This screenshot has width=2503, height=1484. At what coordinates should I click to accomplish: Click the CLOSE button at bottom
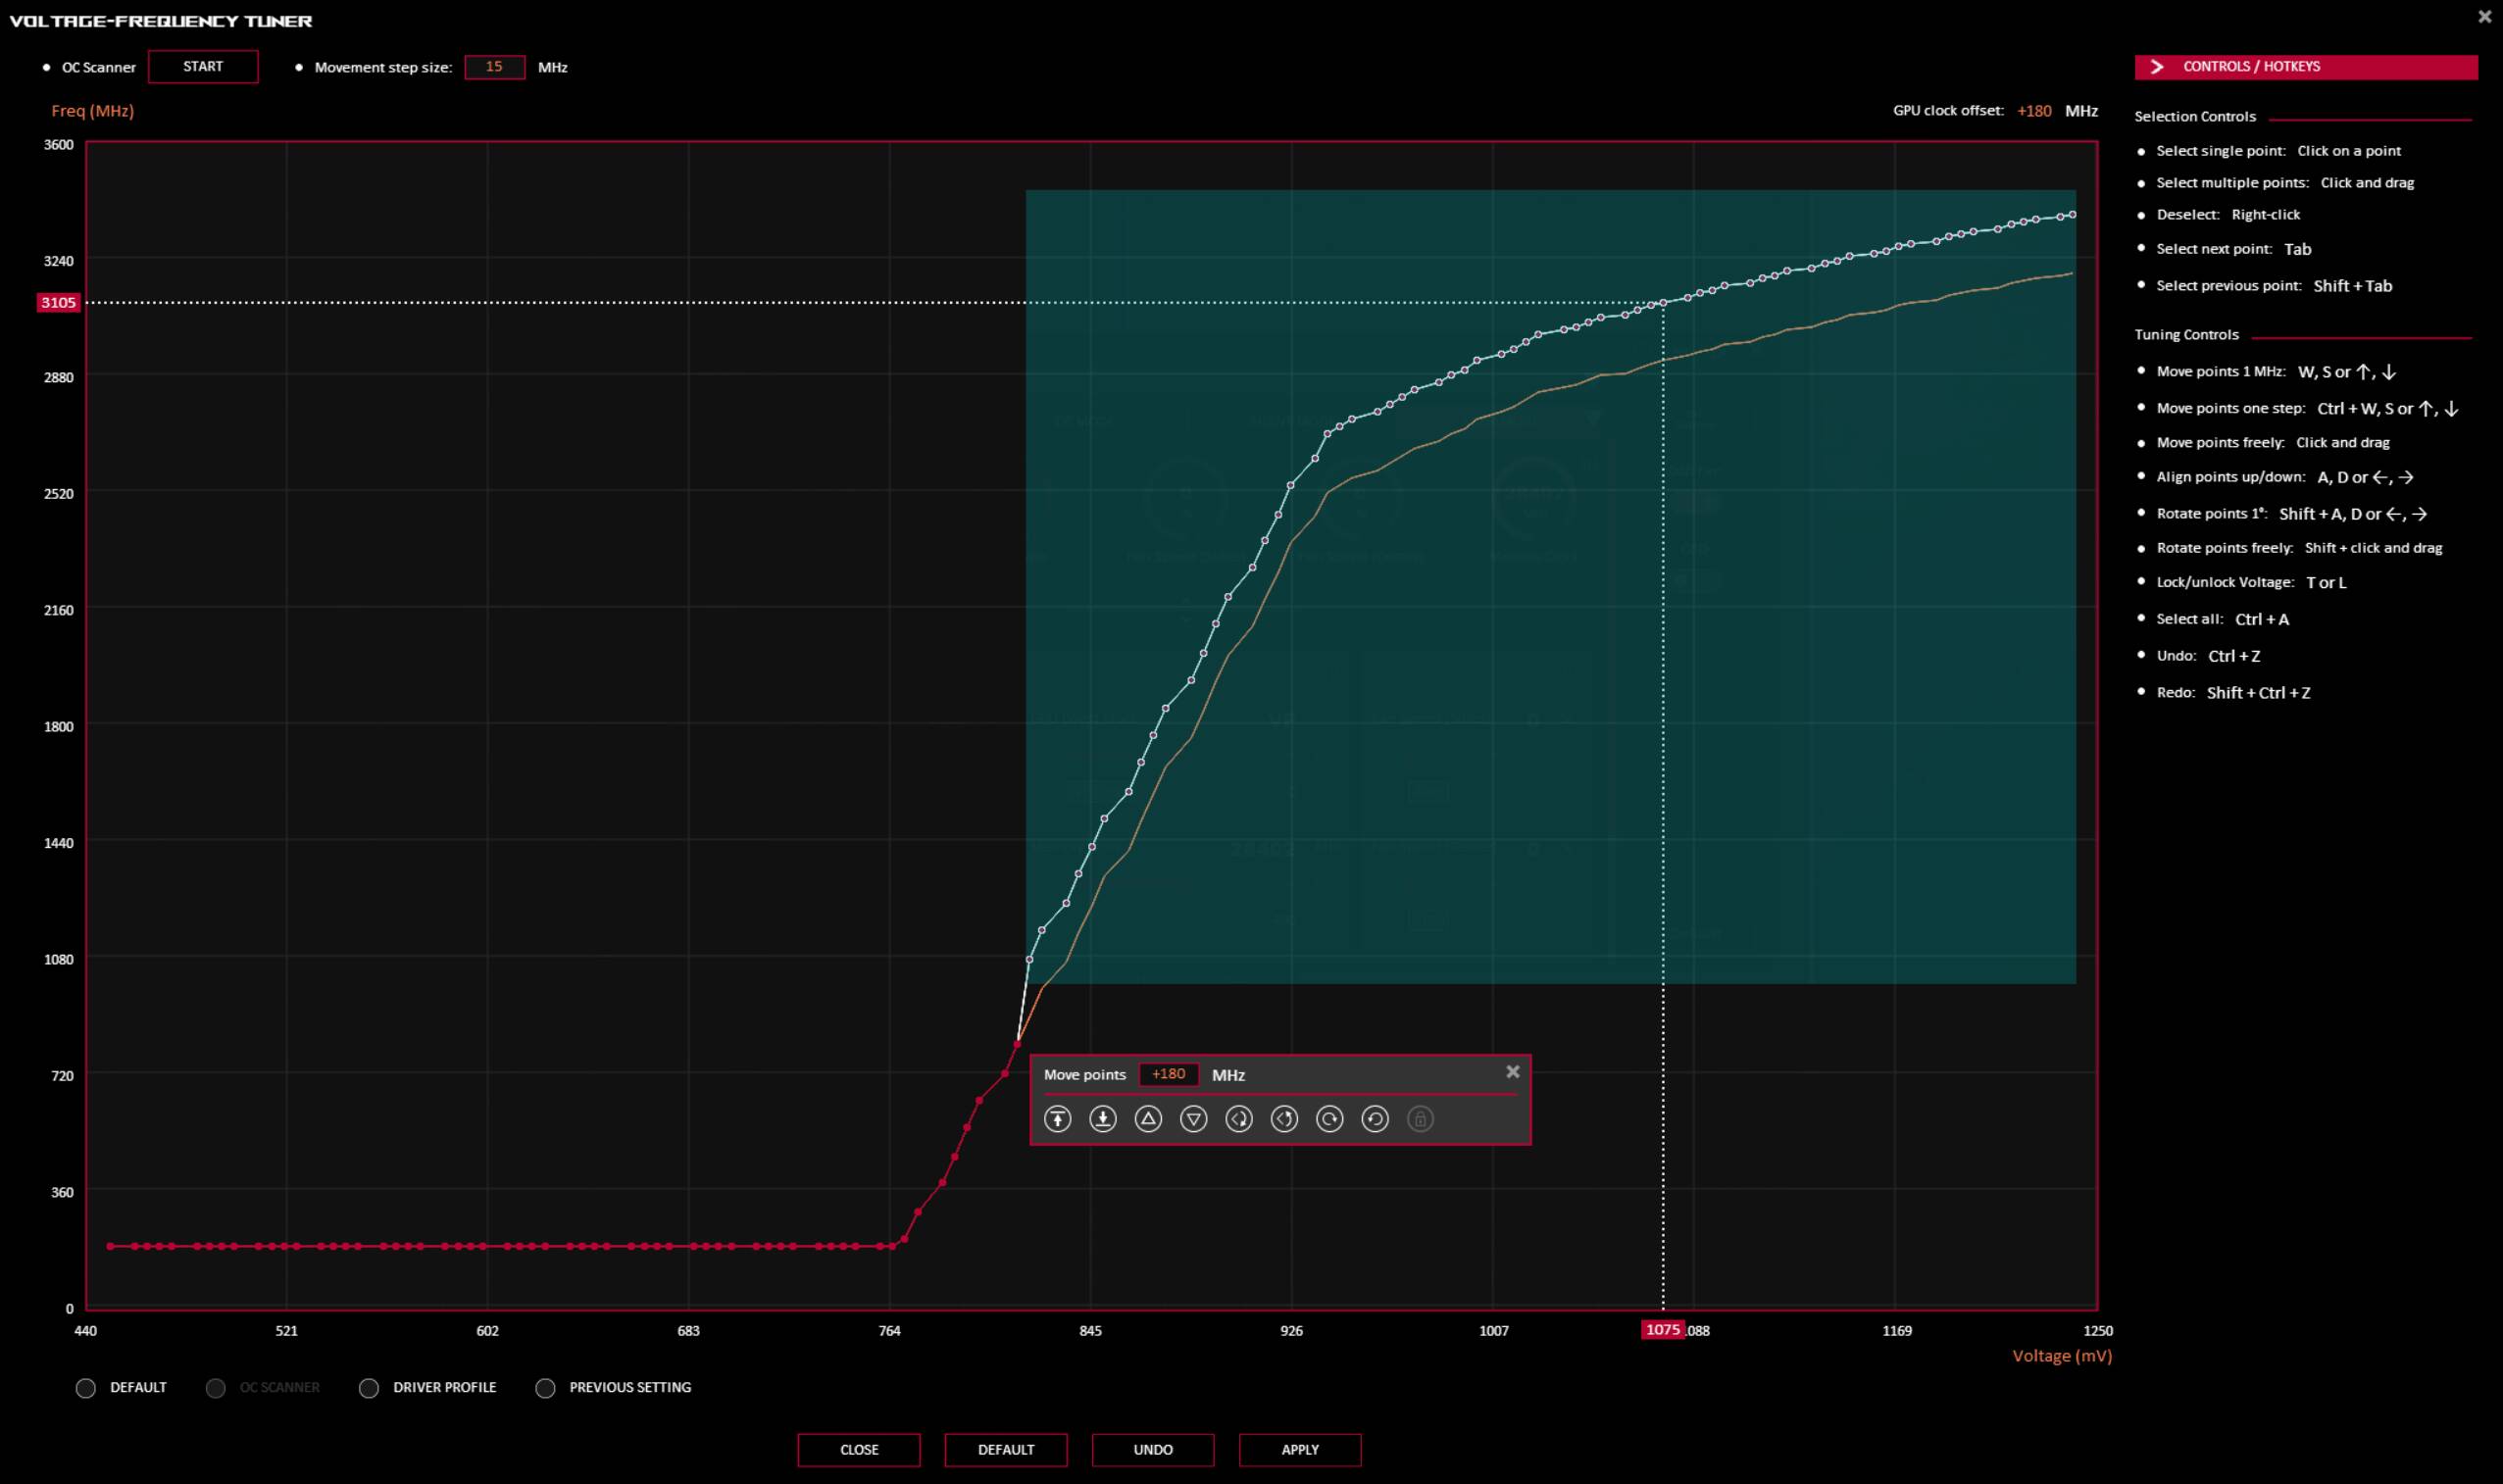859,1450
